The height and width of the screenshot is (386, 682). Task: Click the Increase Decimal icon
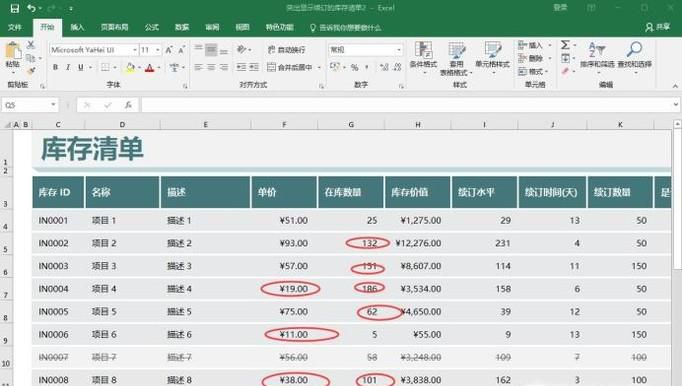pos(384,67)
